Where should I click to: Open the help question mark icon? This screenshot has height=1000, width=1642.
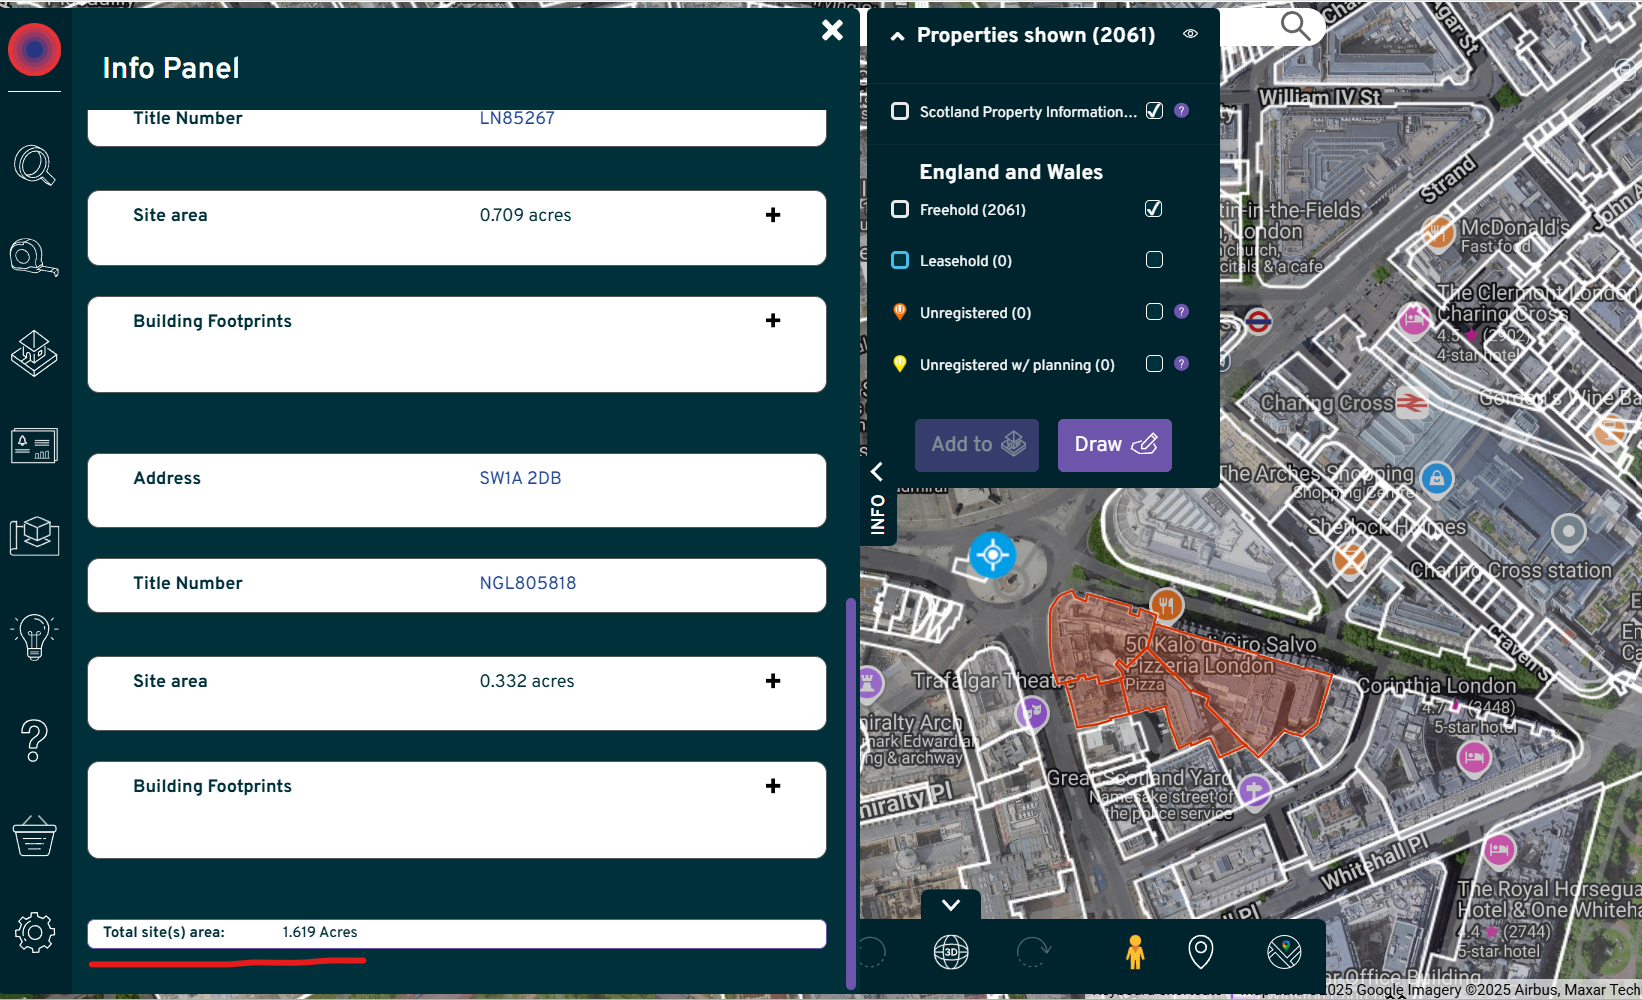pos(35,741)
